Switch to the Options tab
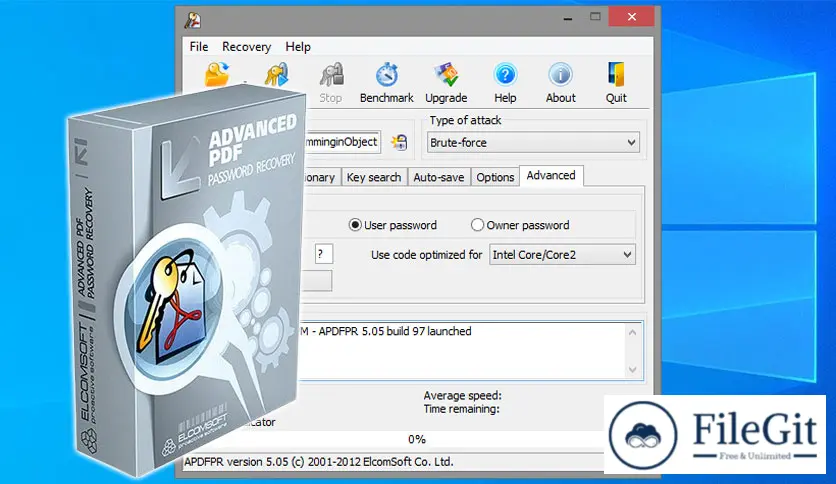Viewport: 836px width, 484px height. click(x=495, y=177)
